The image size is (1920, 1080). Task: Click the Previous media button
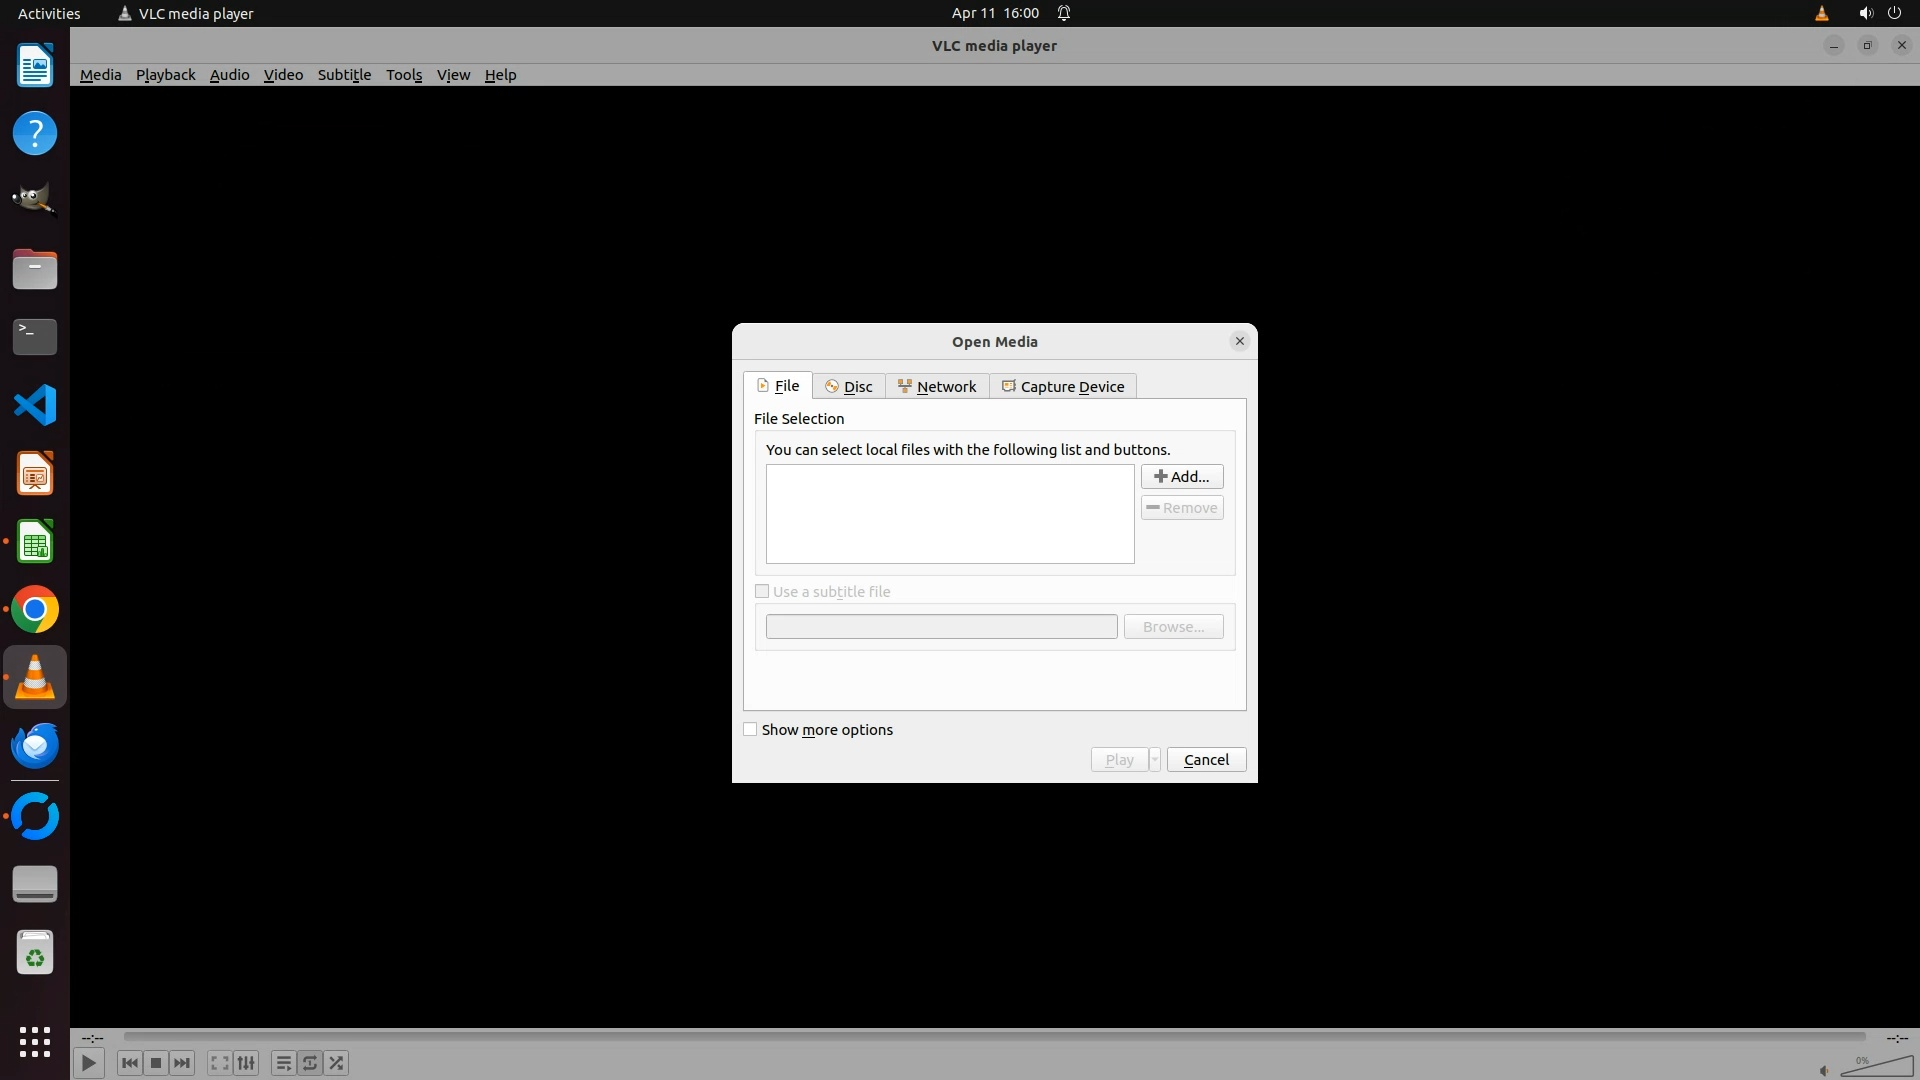coord(129,1063)
